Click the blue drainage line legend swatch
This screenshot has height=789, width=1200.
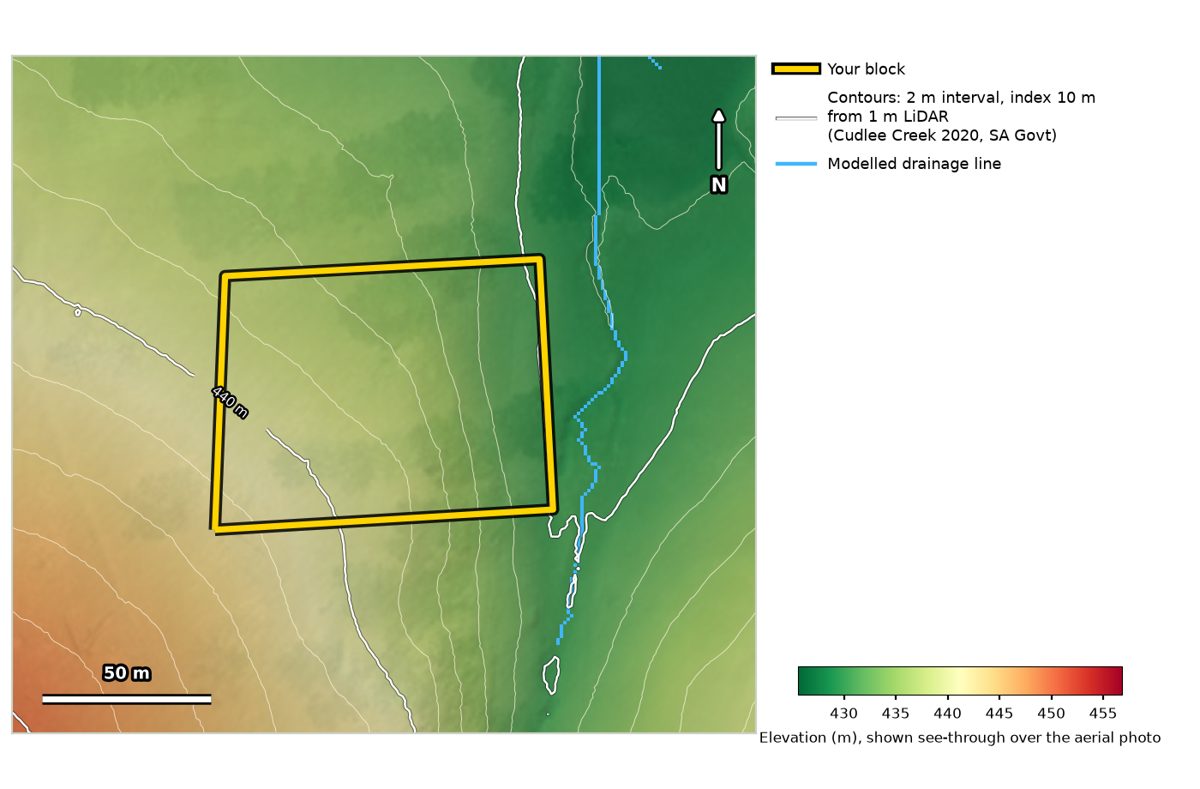(796, 164)
